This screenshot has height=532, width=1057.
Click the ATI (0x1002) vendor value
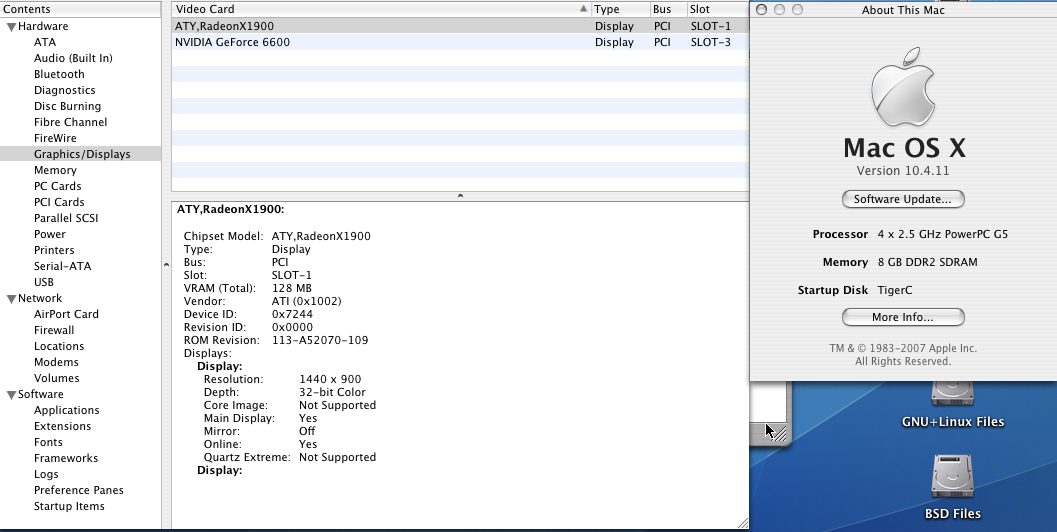[x=307, y=301]
